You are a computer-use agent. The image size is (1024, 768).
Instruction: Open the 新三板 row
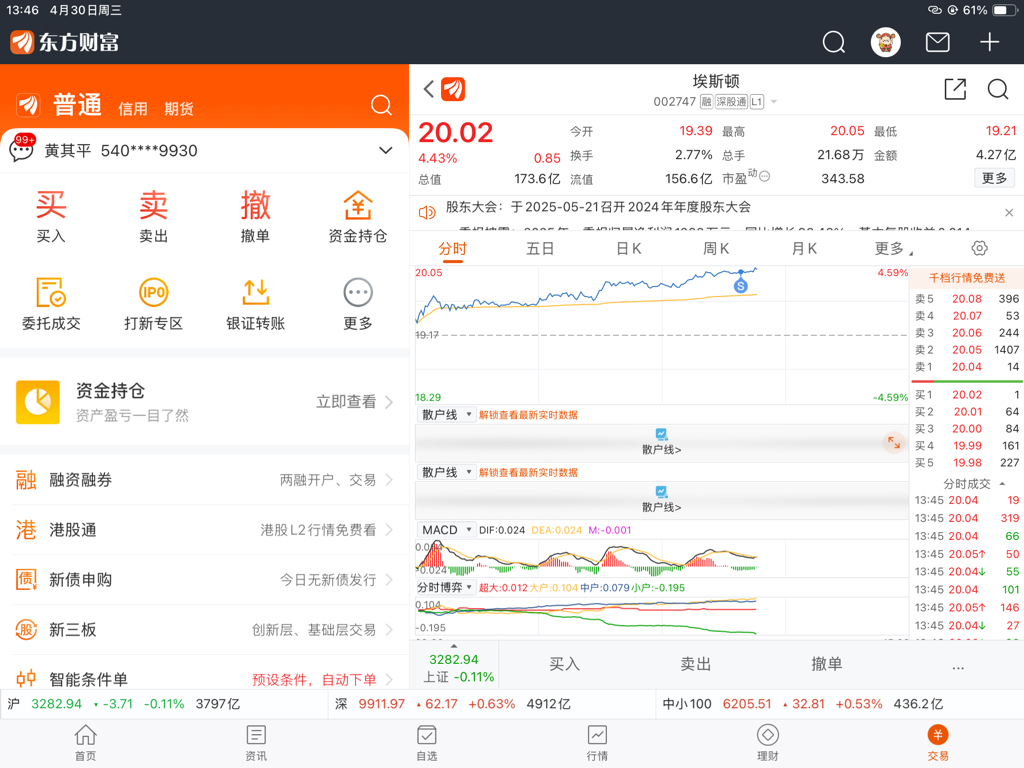pyautogui.click(x=204, y=630)
